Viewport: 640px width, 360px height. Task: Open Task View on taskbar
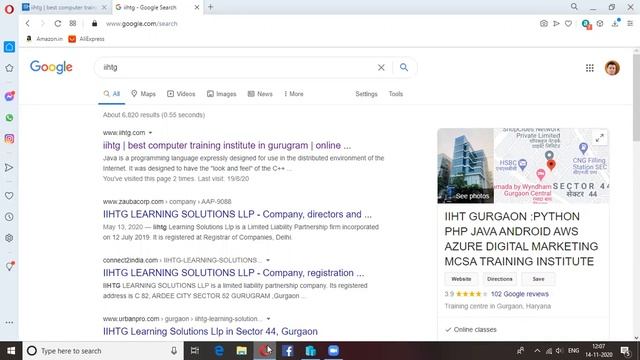(x=195, y=351)
